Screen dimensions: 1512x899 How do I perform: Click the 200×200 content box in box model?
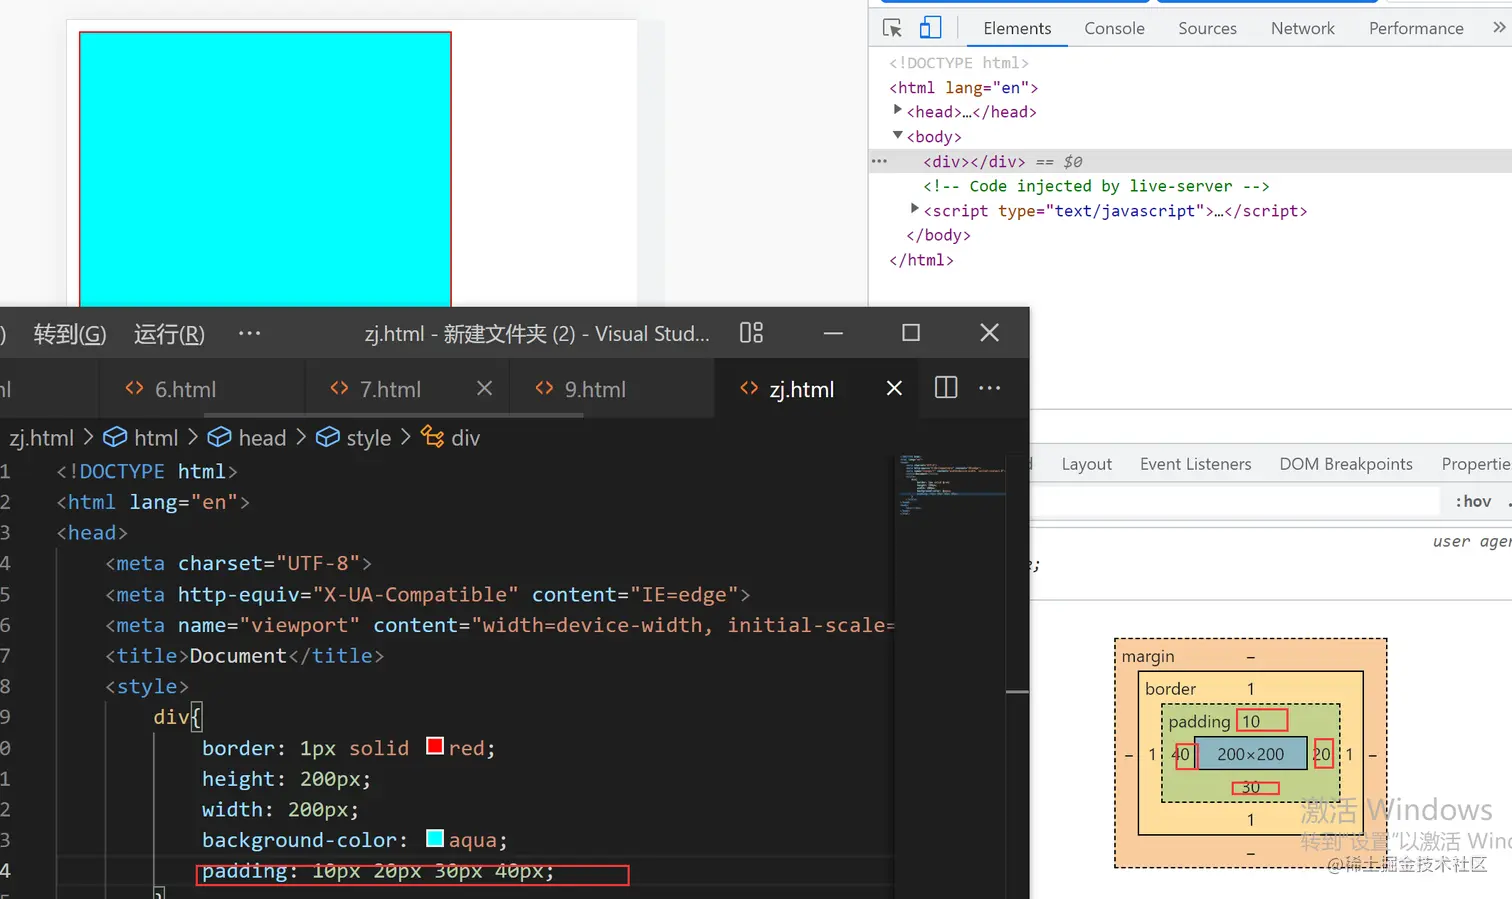click(1250, 754)
